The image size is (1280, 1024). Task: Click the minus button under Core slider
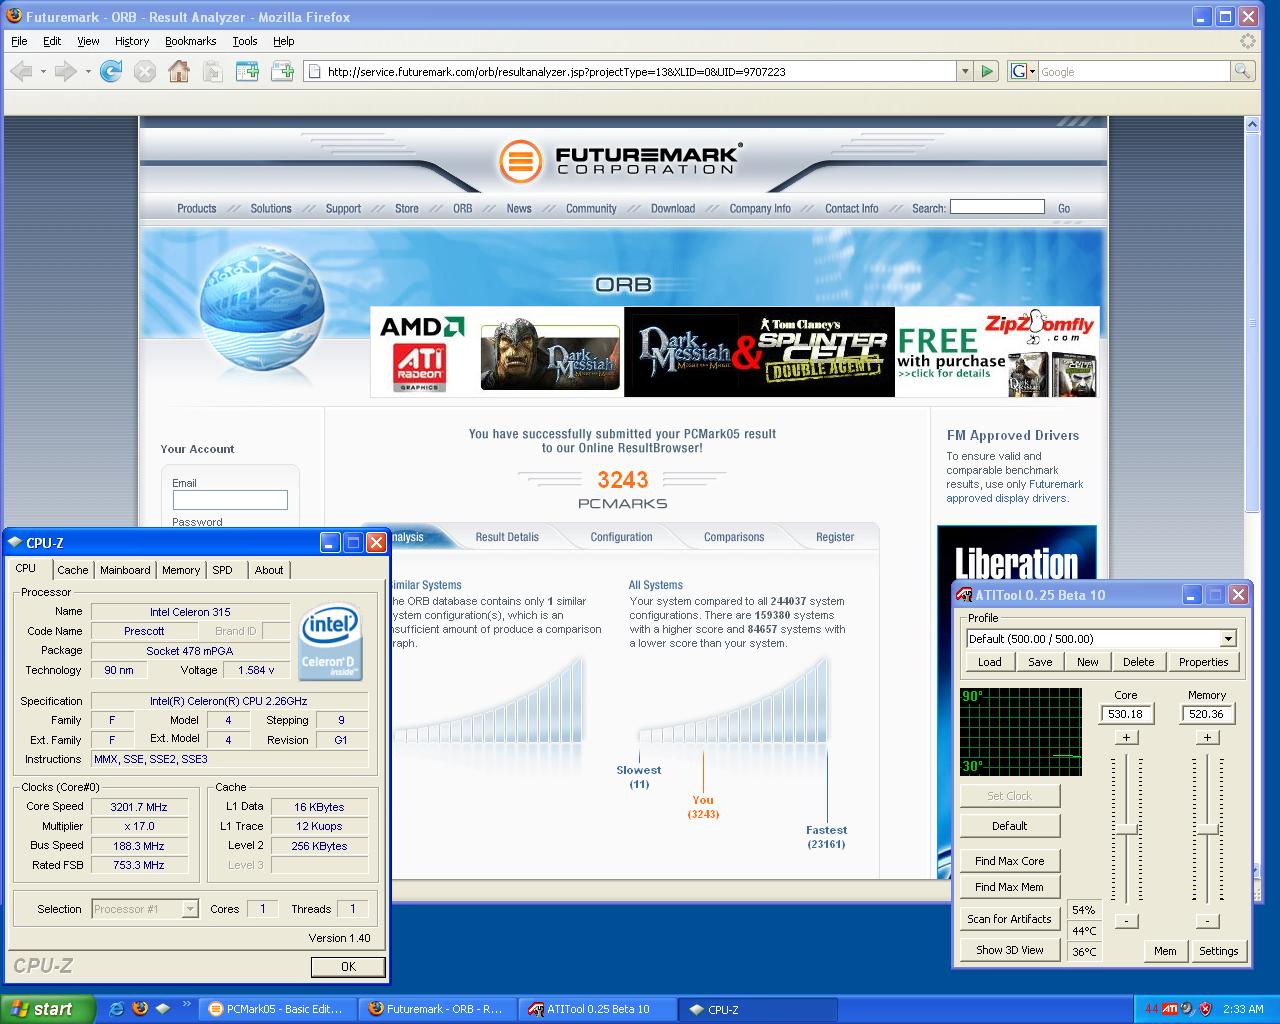tap(1126, 921)
